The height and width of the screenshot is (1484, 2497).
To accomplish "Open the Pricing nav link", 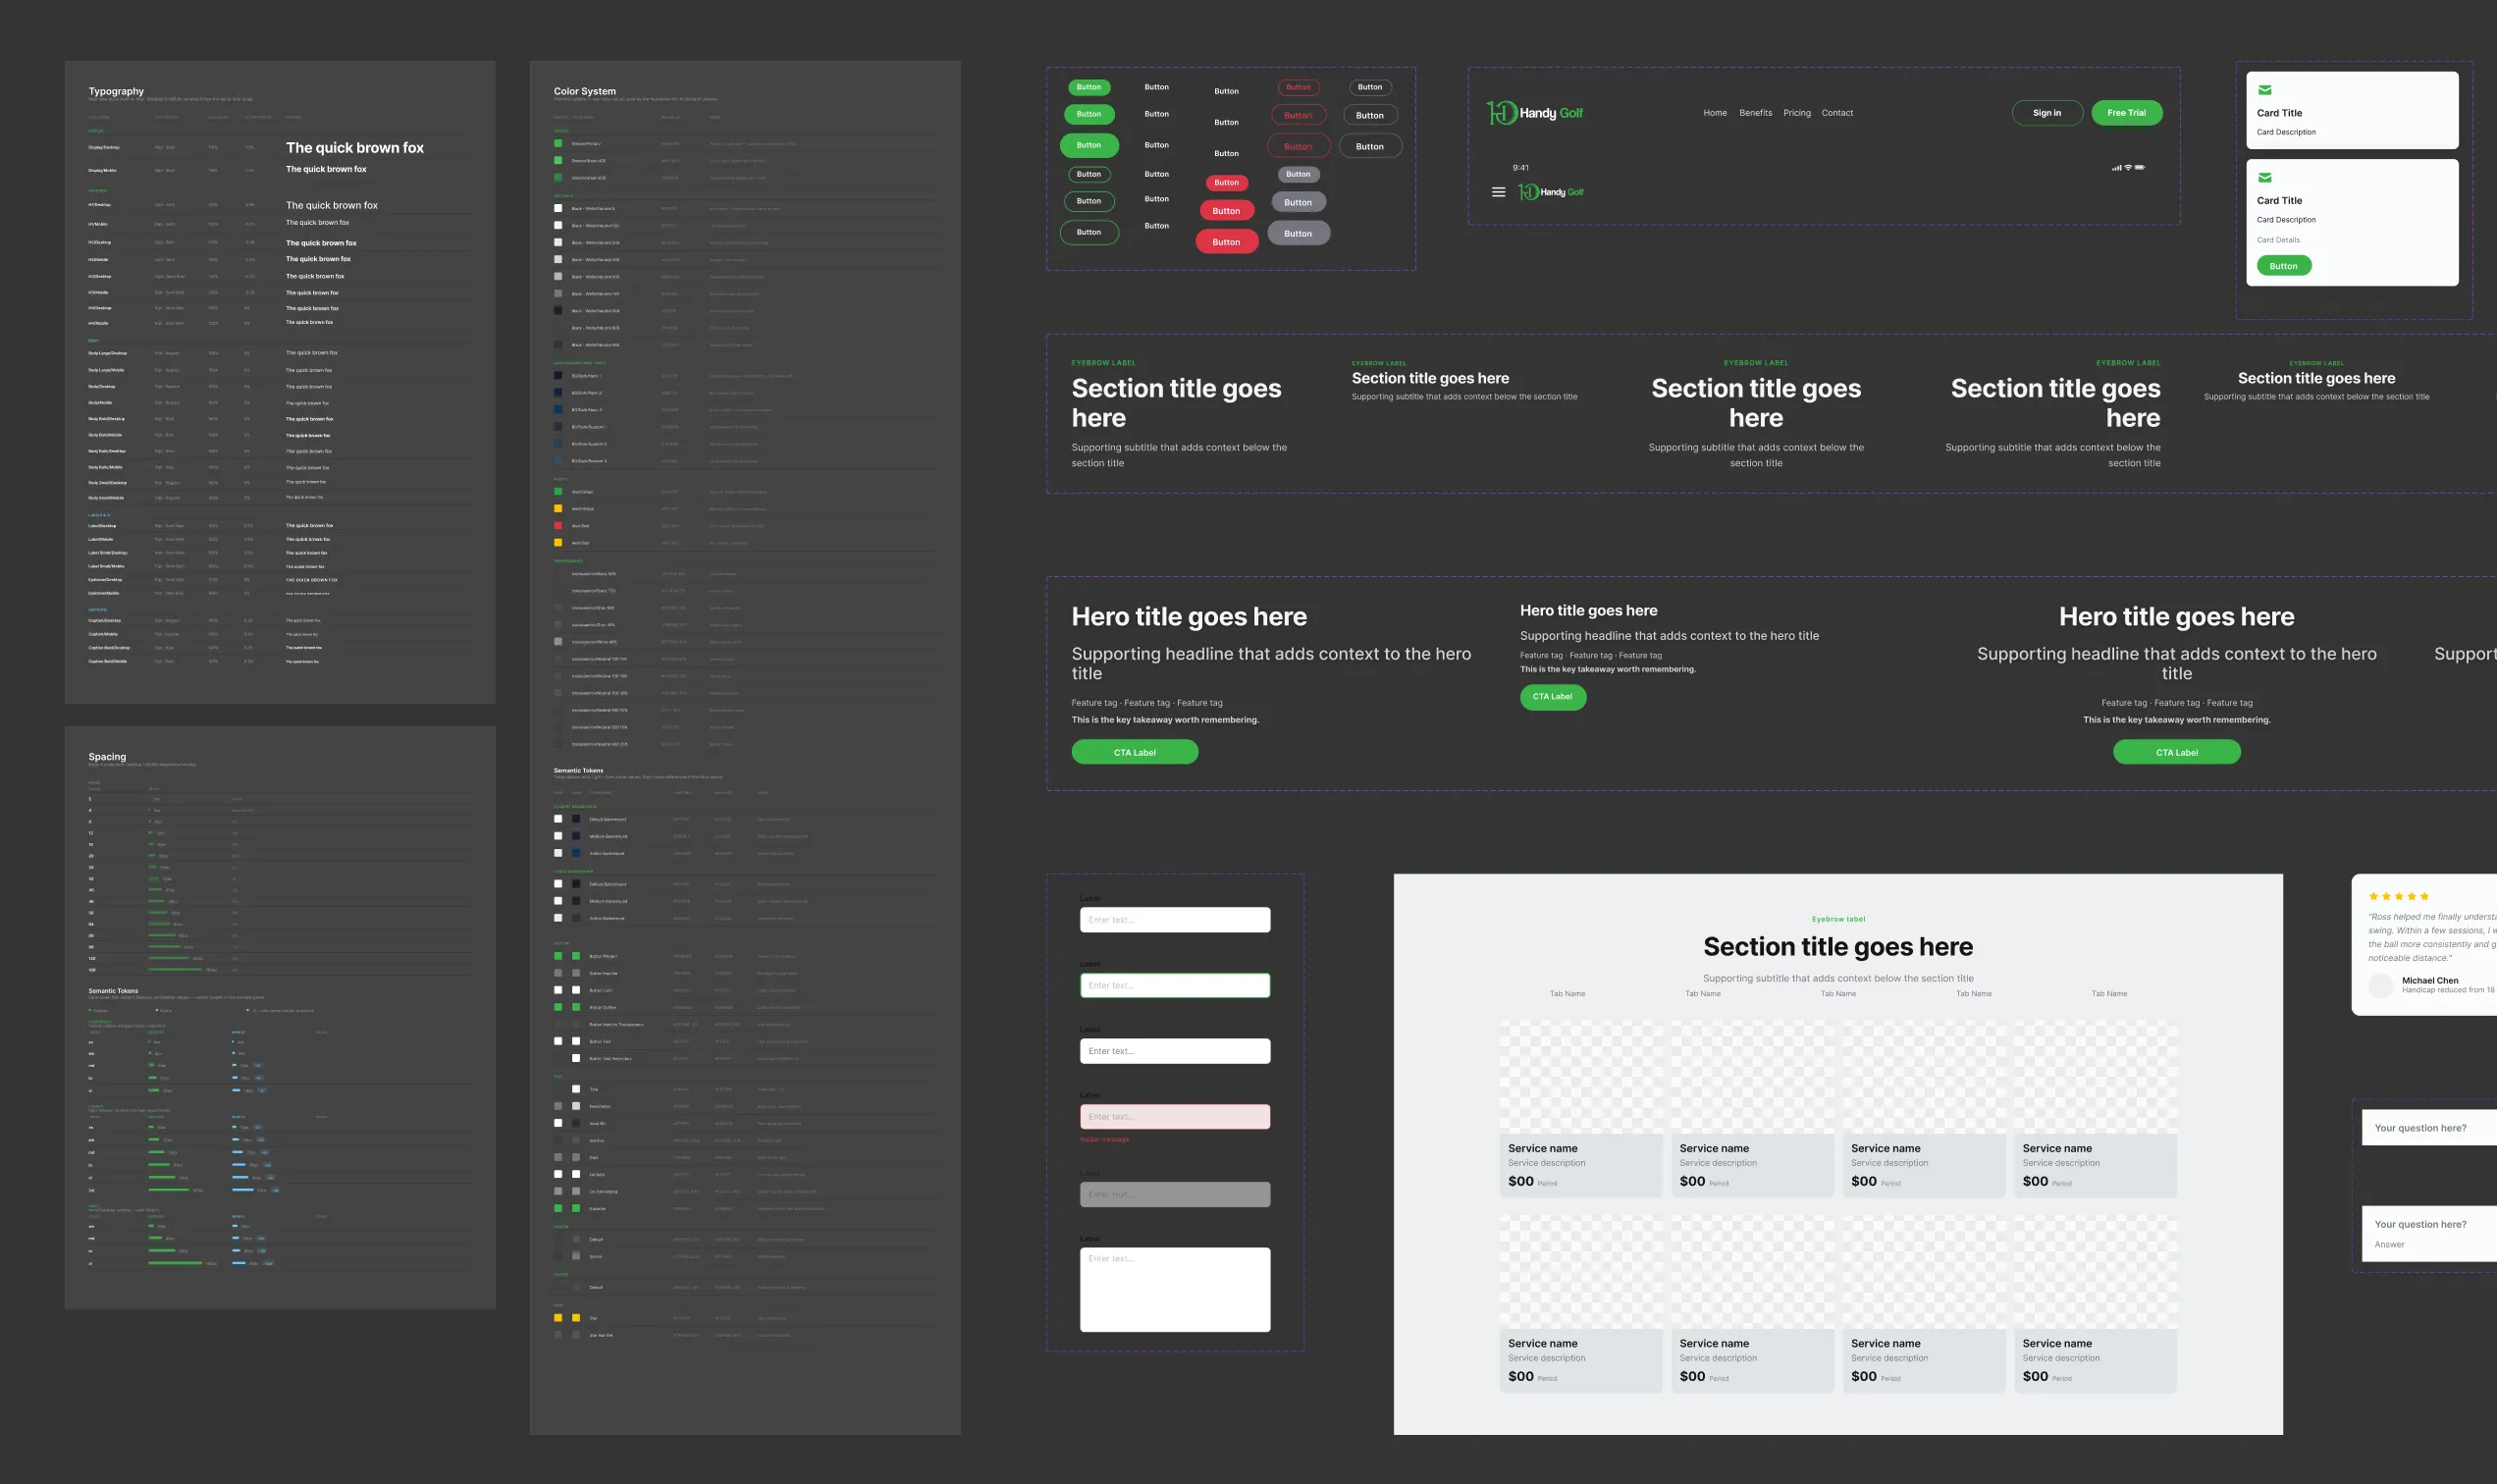I will click(1797, 113).
